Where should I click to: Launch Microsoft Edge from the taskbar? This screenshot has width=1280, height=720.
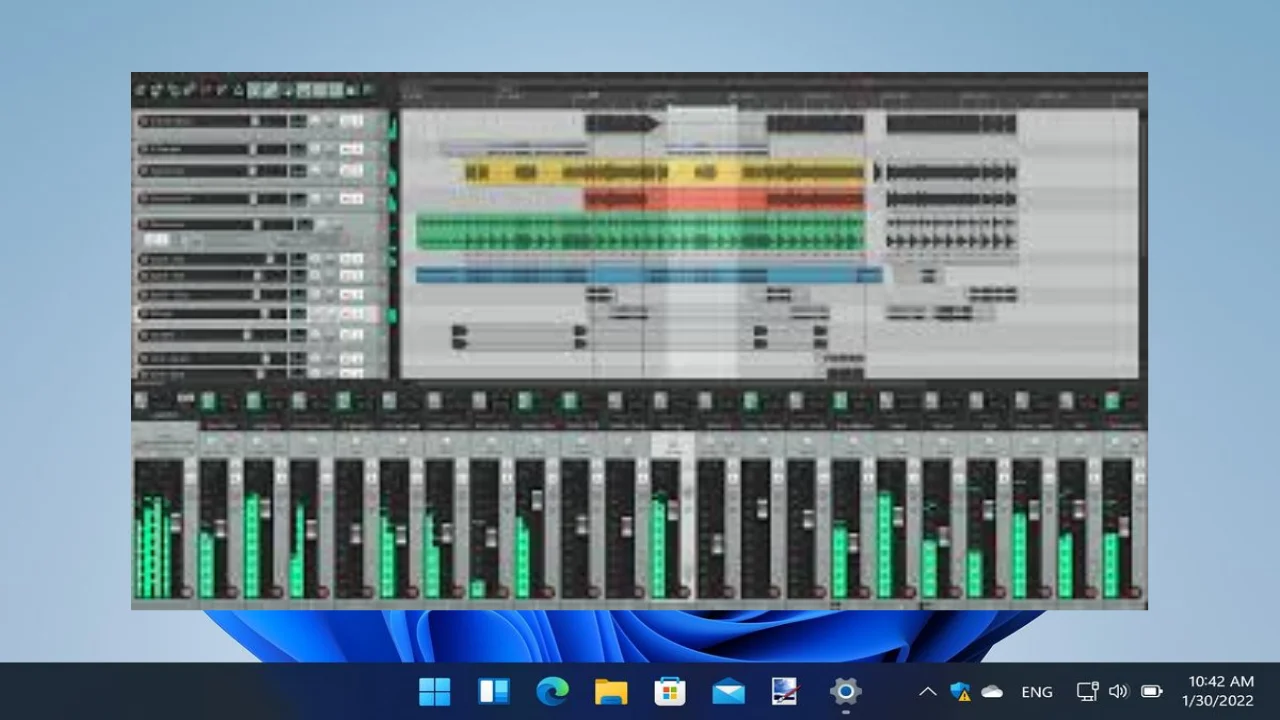(552, 691)
